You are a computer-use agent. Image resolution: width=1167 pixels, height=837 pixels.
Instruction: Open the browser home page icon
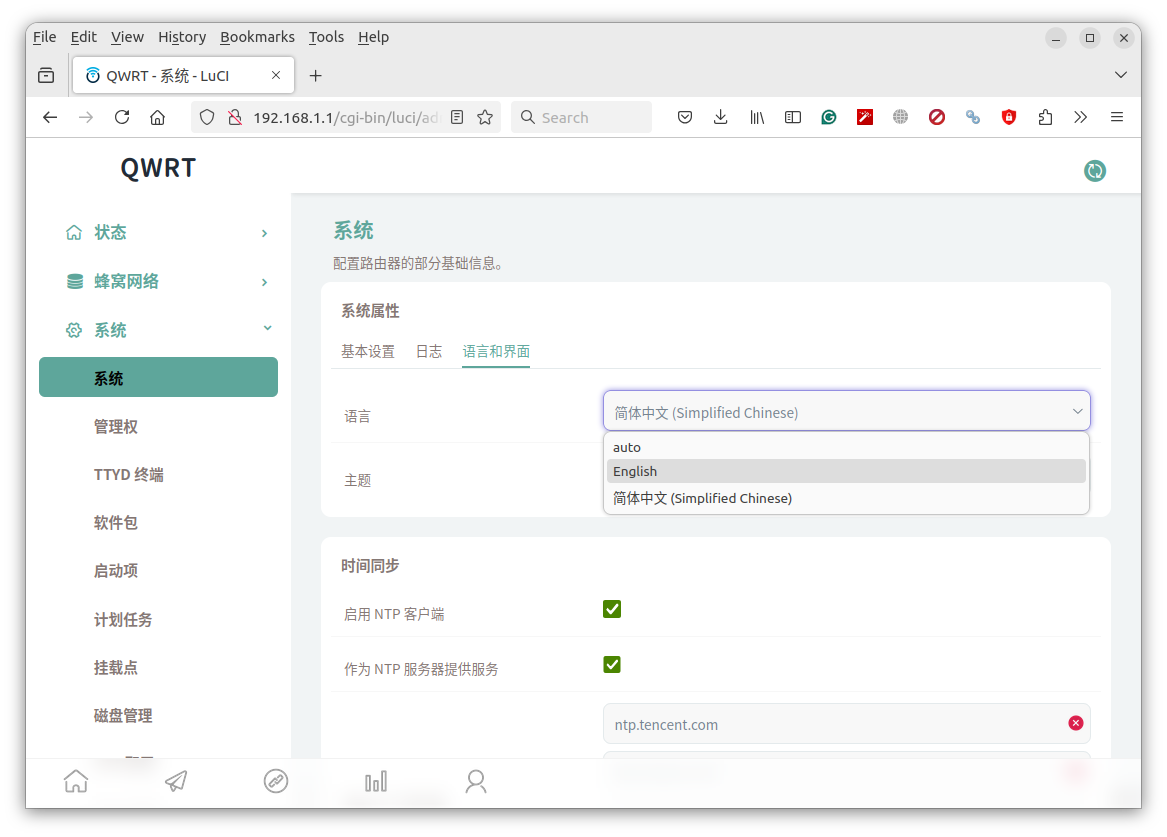point(158,118)
